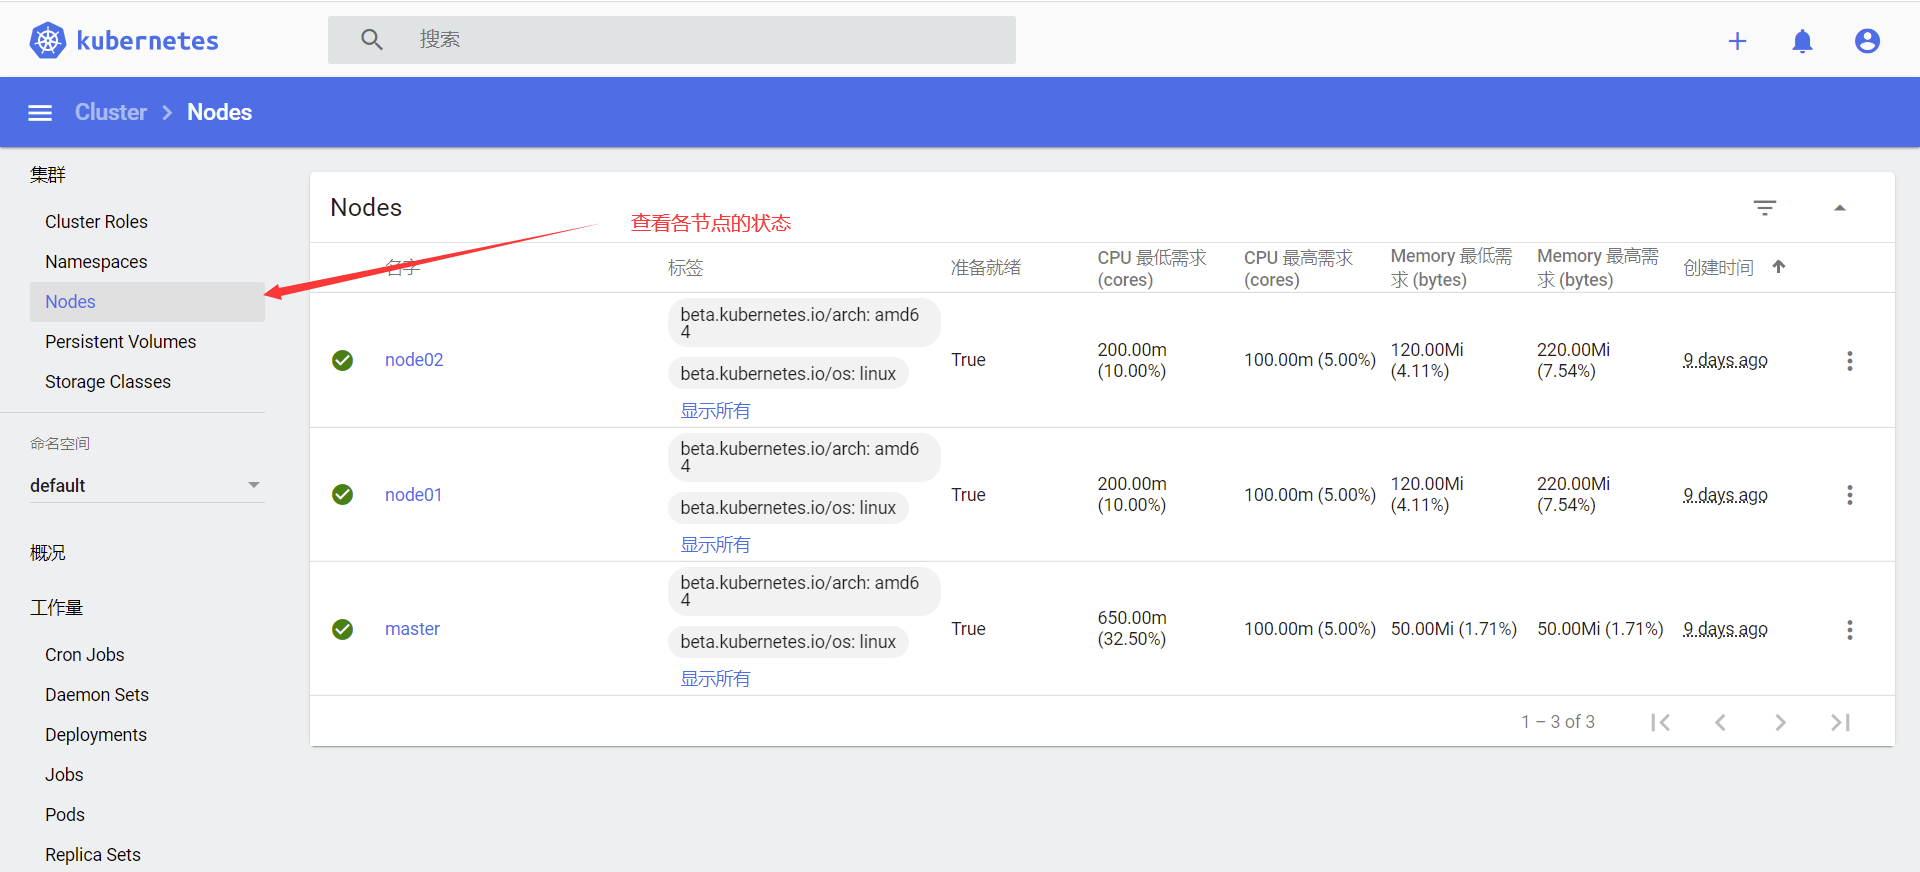Select Nodes in sidebar
This screenshot has width=1920, height=872.
pos(147,302)
